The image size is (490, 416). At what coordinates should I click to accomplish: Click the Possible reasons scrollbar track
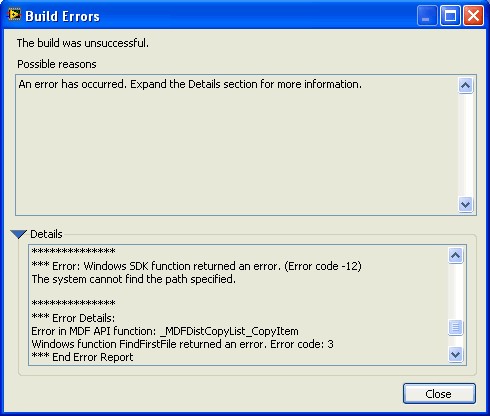[x=465, y=145]
